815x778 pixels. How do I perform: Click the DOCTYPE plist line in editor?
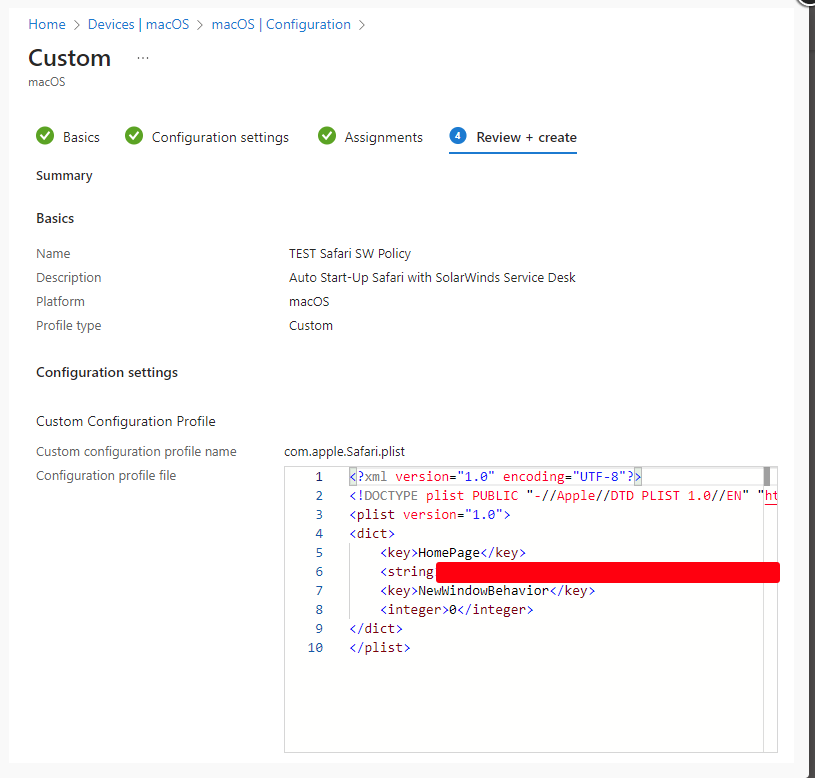tap(563, 496)
